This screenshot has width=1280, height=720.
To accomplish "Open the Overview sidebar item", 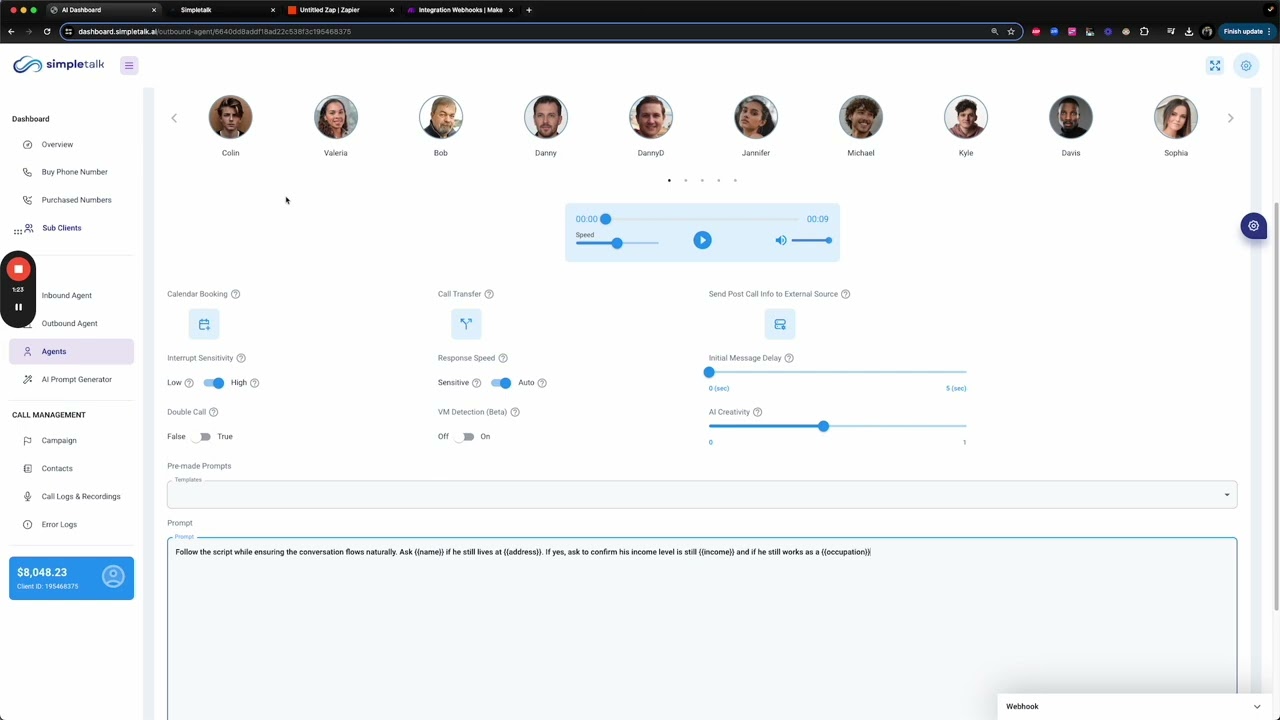I will pos(70,145).
